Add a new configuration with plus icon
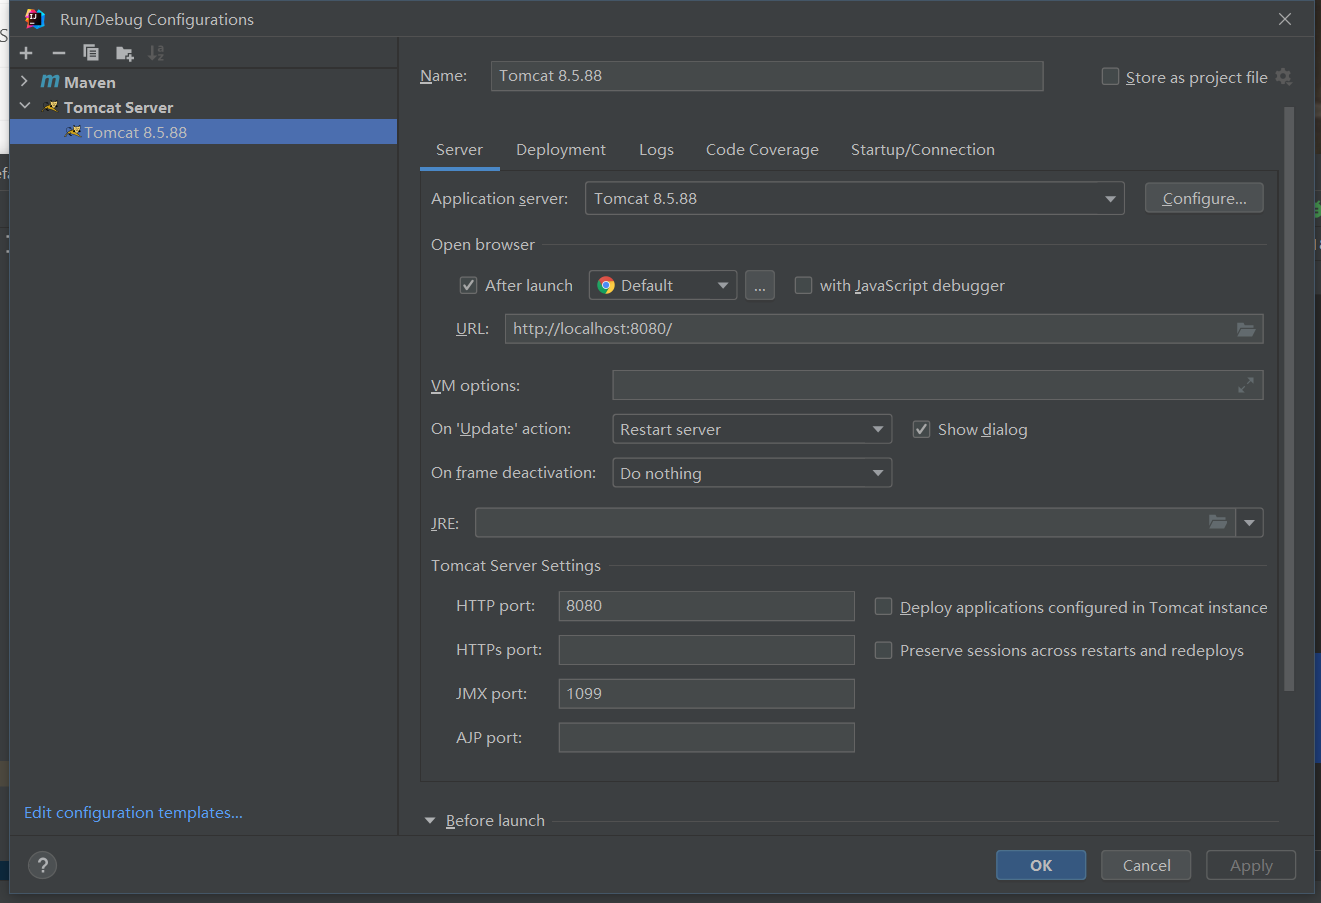This screenshot has height=903, width=1321. click(26, 53)
